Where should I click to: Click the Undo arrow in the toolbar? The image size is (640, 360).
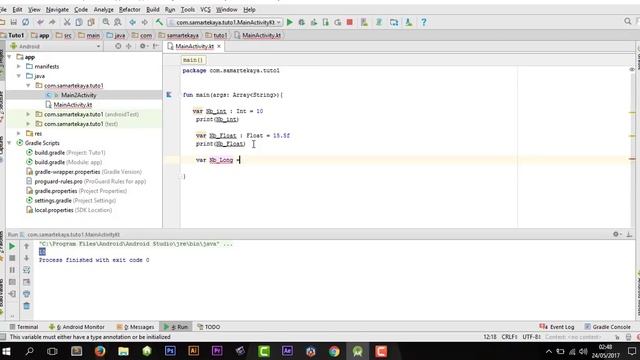tap(40, 22)
